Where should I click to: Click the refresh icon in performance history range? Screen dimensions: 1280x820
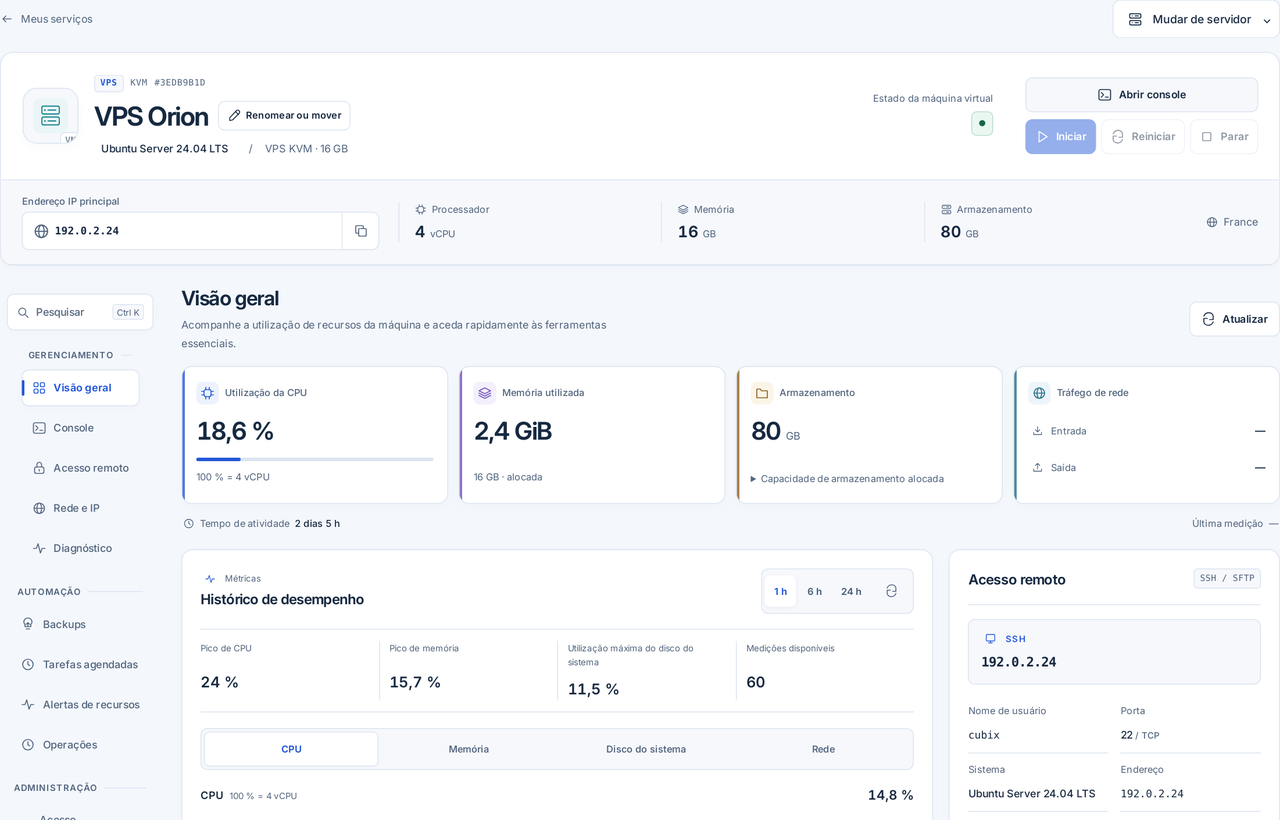click(x=891, y=591)
